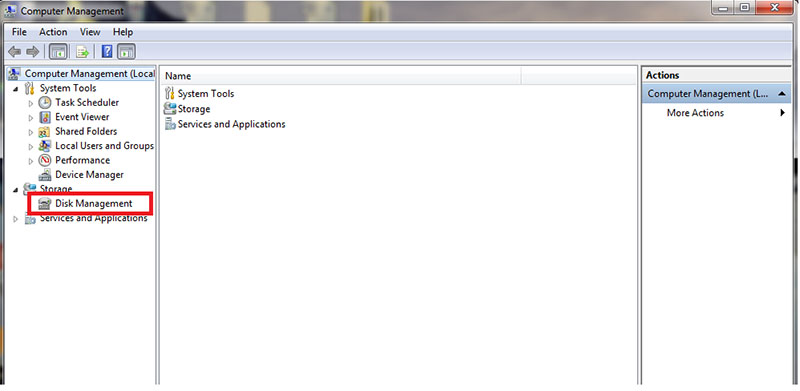Click the Device Manager icon in tree
The width and height of the screenshot is (800, 391).
[x=45, y=175]
